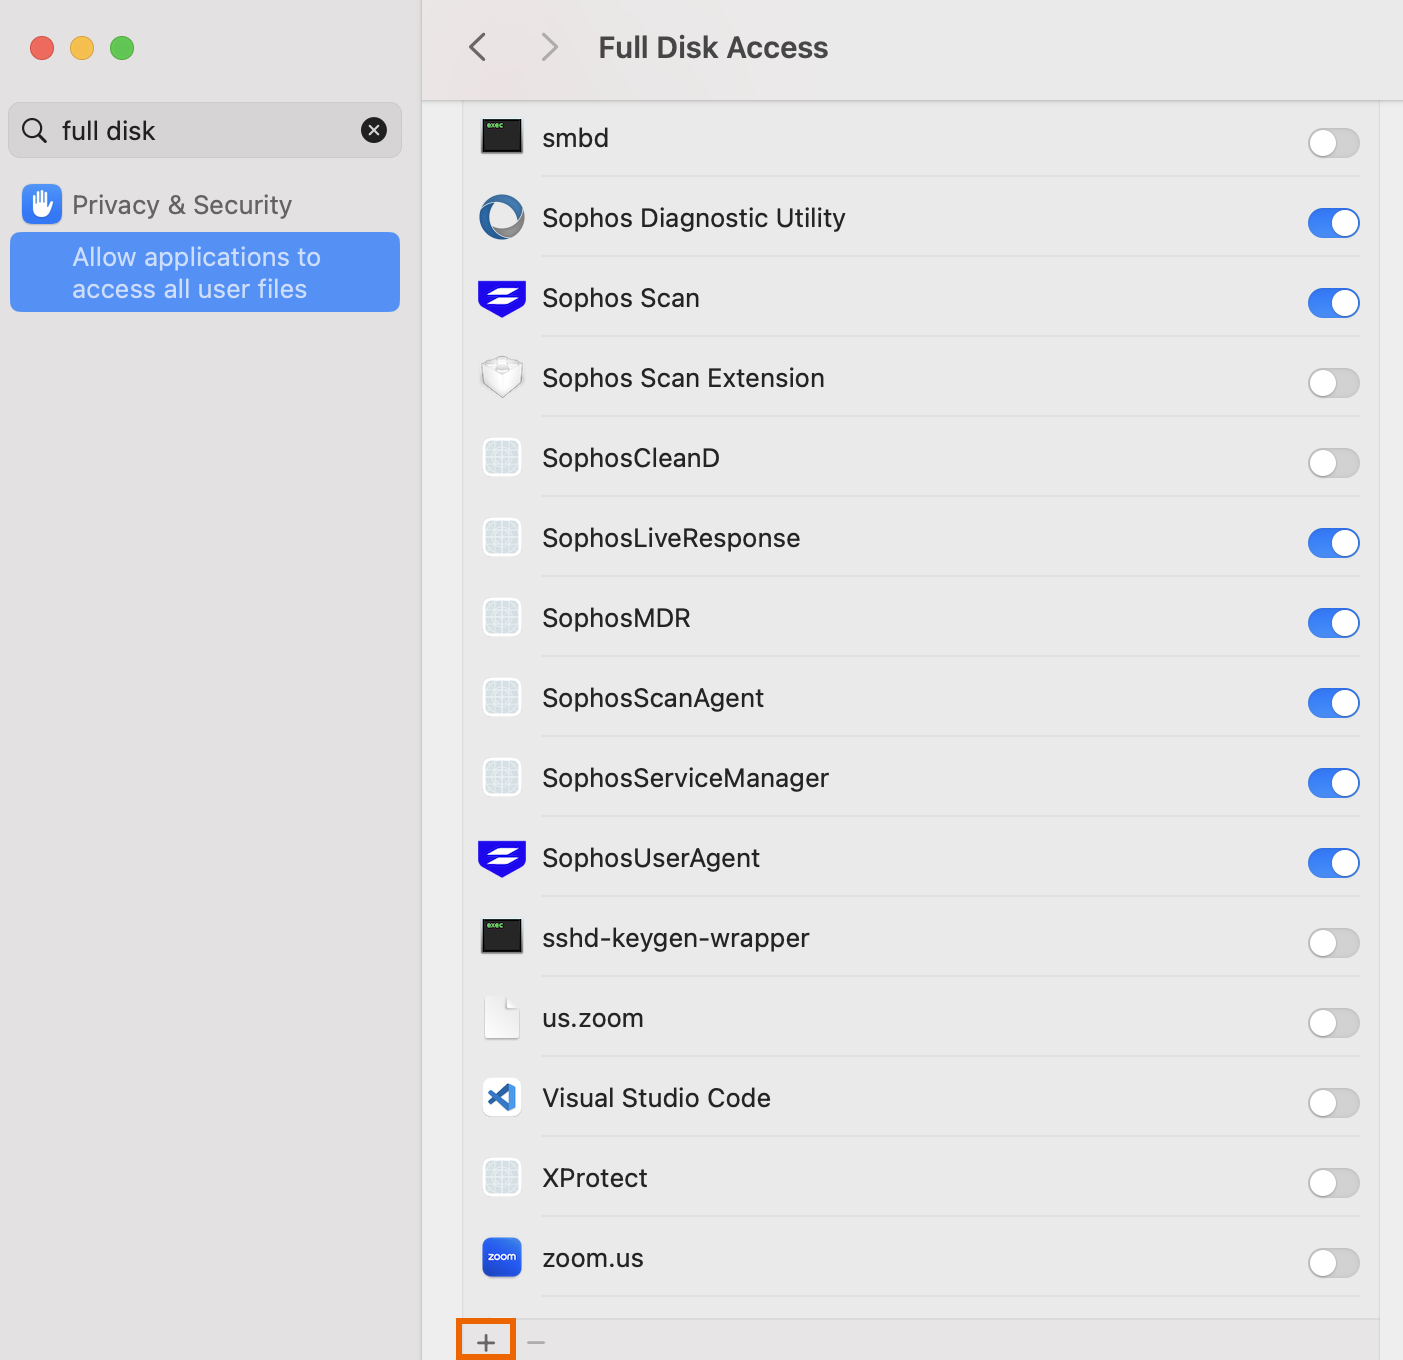Click the minus remove button
The image size is (1403, 1360).
pos(536,1342)
